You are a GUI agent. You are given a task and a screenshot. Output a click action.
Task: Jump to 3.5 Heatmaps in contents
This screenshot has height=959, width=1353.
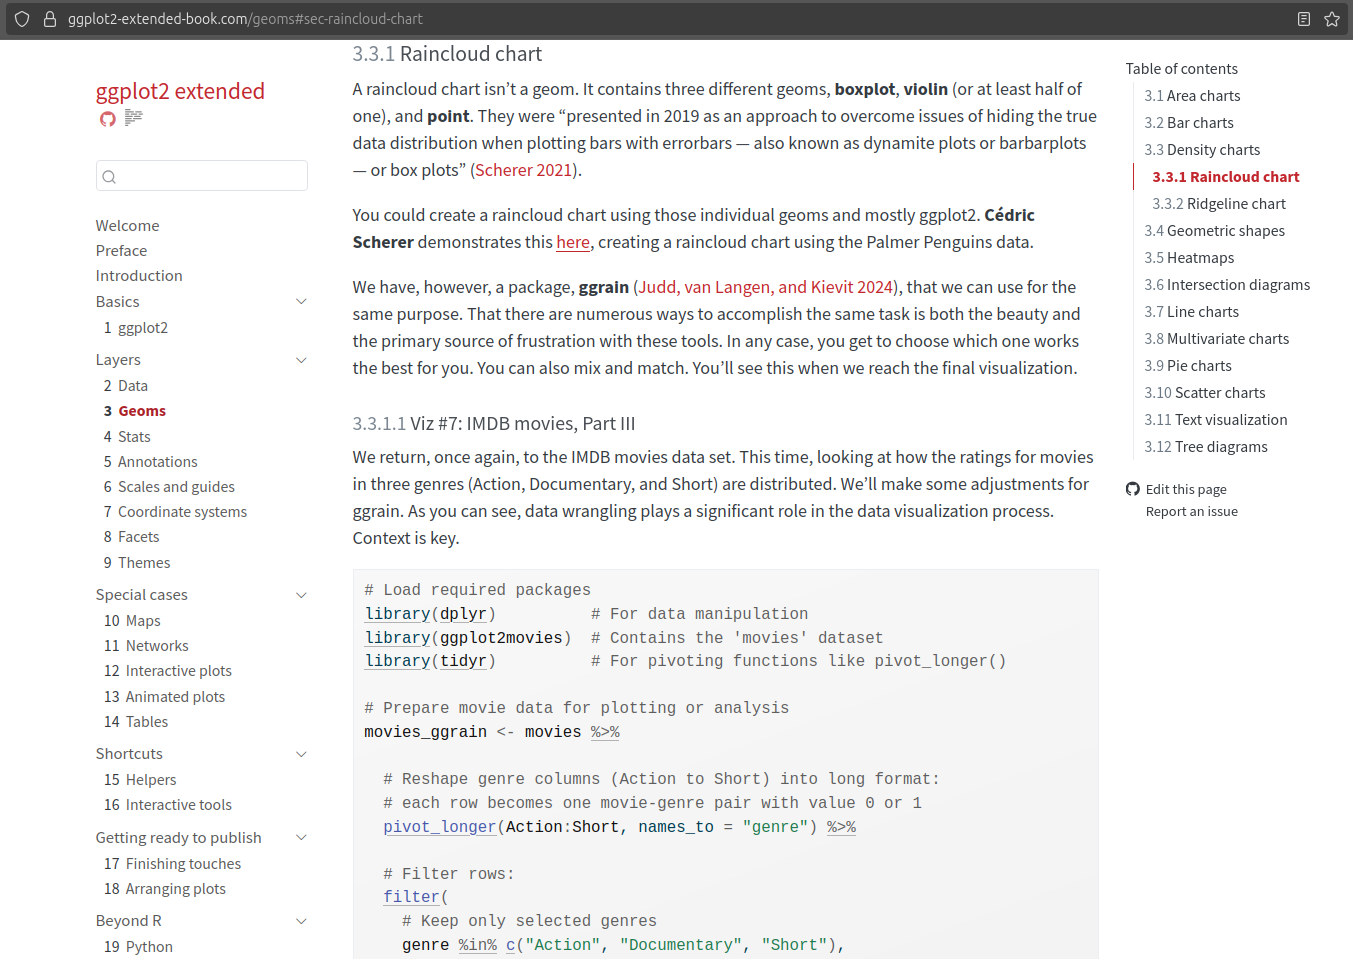coord(1189,258)
